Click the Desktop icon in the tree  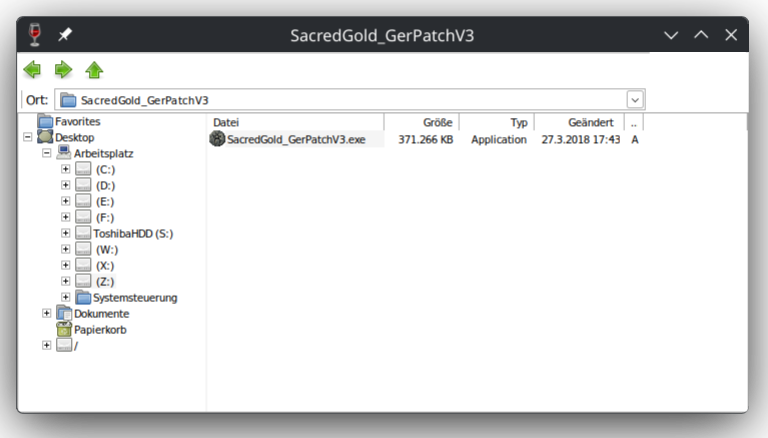pos(46,137)
